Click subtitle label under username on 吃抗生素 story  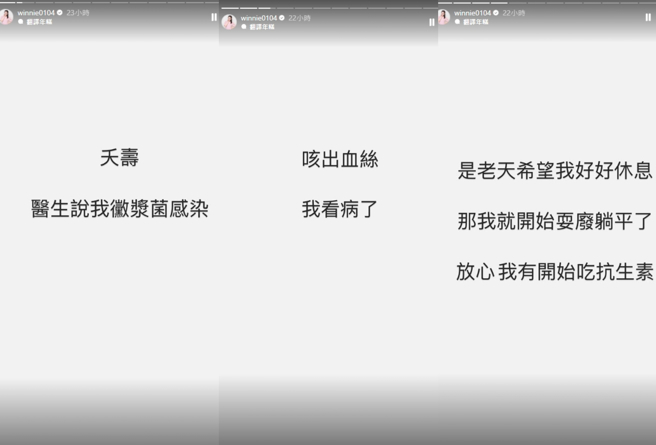point(472,22)
